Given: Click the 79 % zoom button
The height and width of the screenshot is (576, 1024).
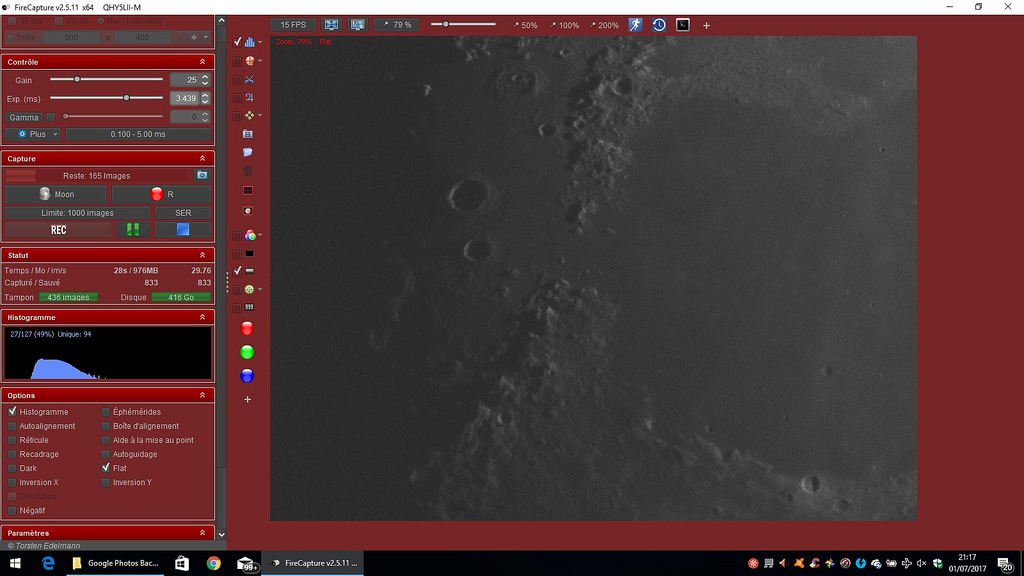Looking at the screenshot, I should tap(397, 25).
